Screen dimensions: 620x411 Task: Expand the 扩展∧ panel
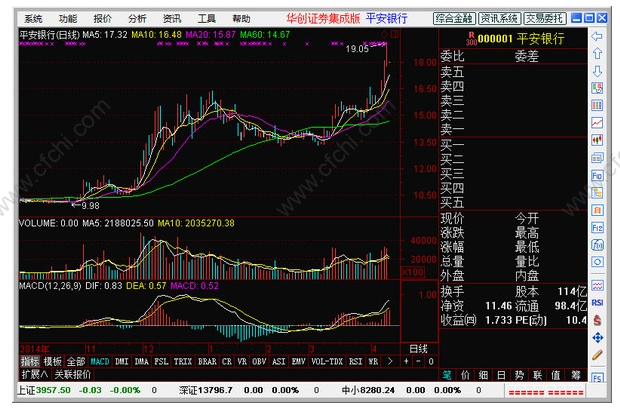(35, 374)
